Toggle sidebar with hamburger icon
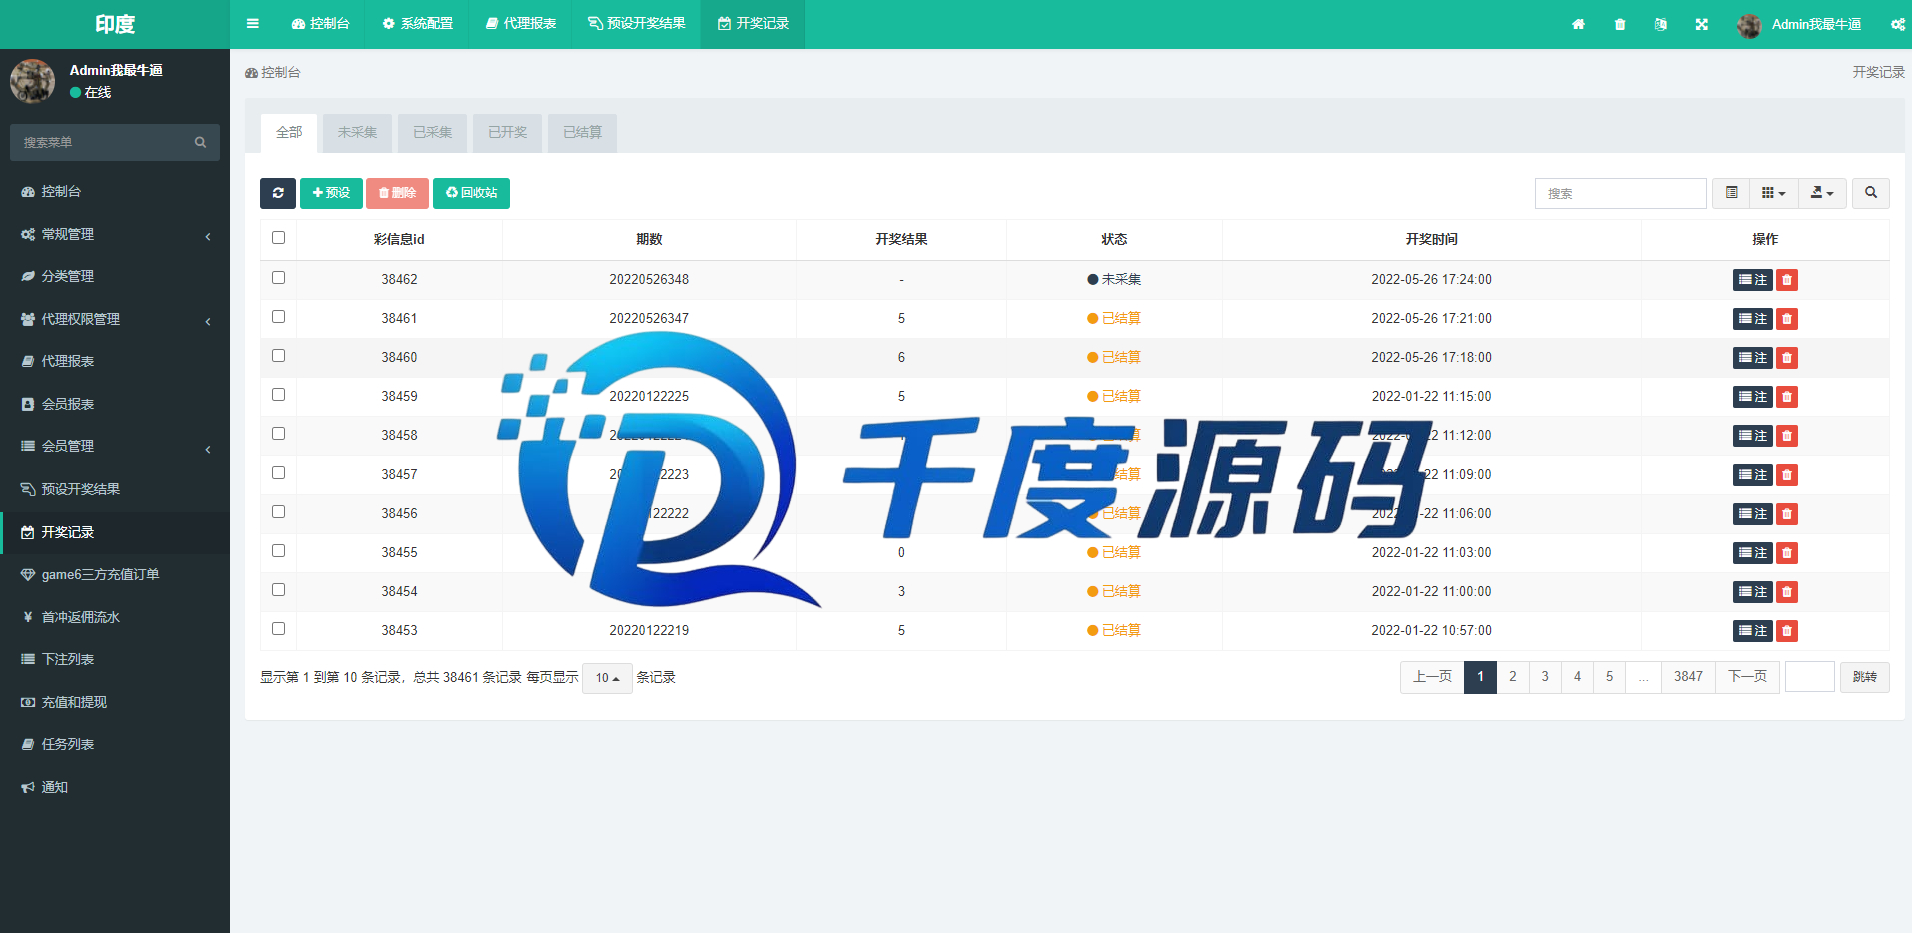Screen dimensions: 1912x933 pyautogui.click(x=253, y=24)
